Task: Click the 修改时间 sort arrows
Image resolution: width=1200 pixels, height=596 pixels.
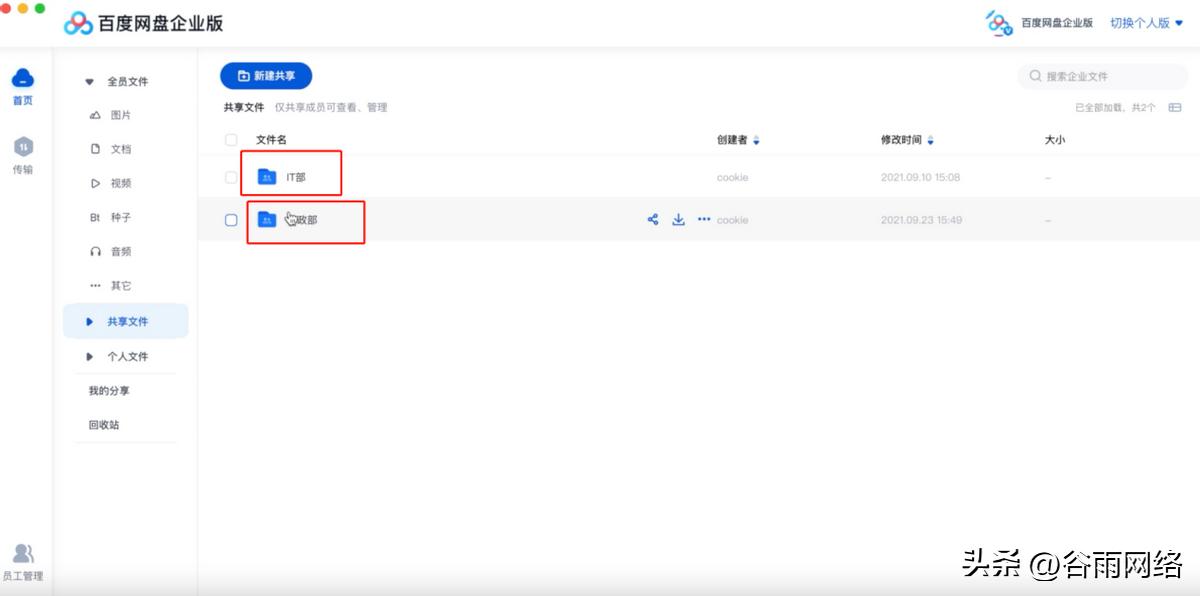Action: [x=930, y=140]
